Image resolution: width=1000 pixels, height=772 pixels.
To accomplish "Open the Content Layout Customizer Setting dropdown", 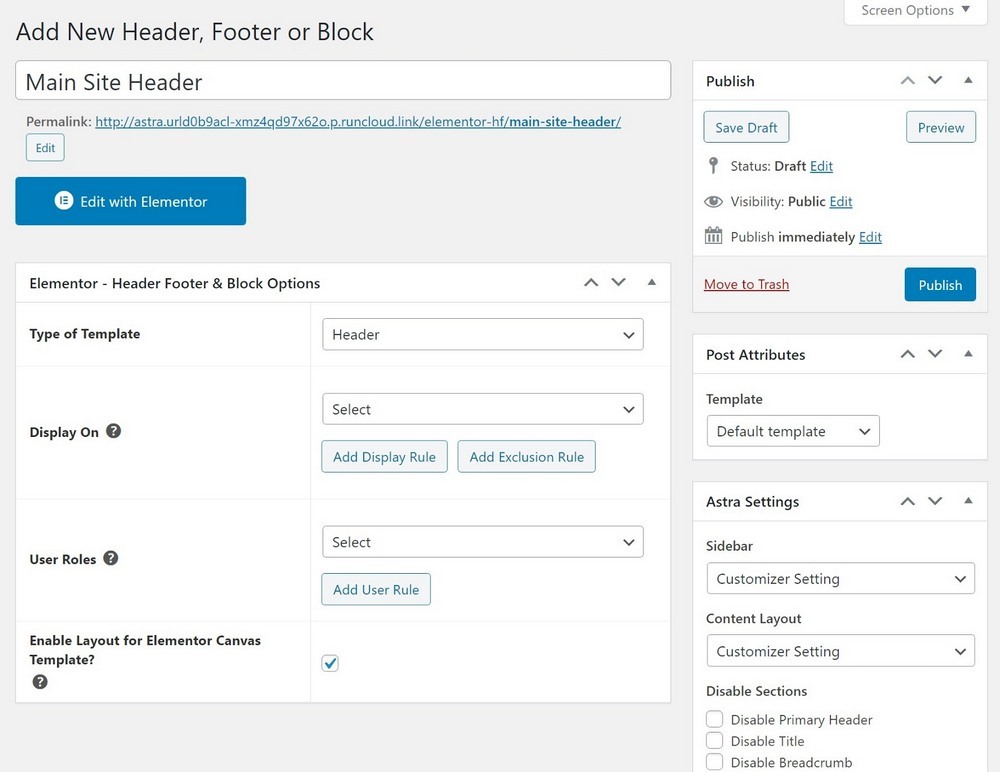I will (841, 651).
